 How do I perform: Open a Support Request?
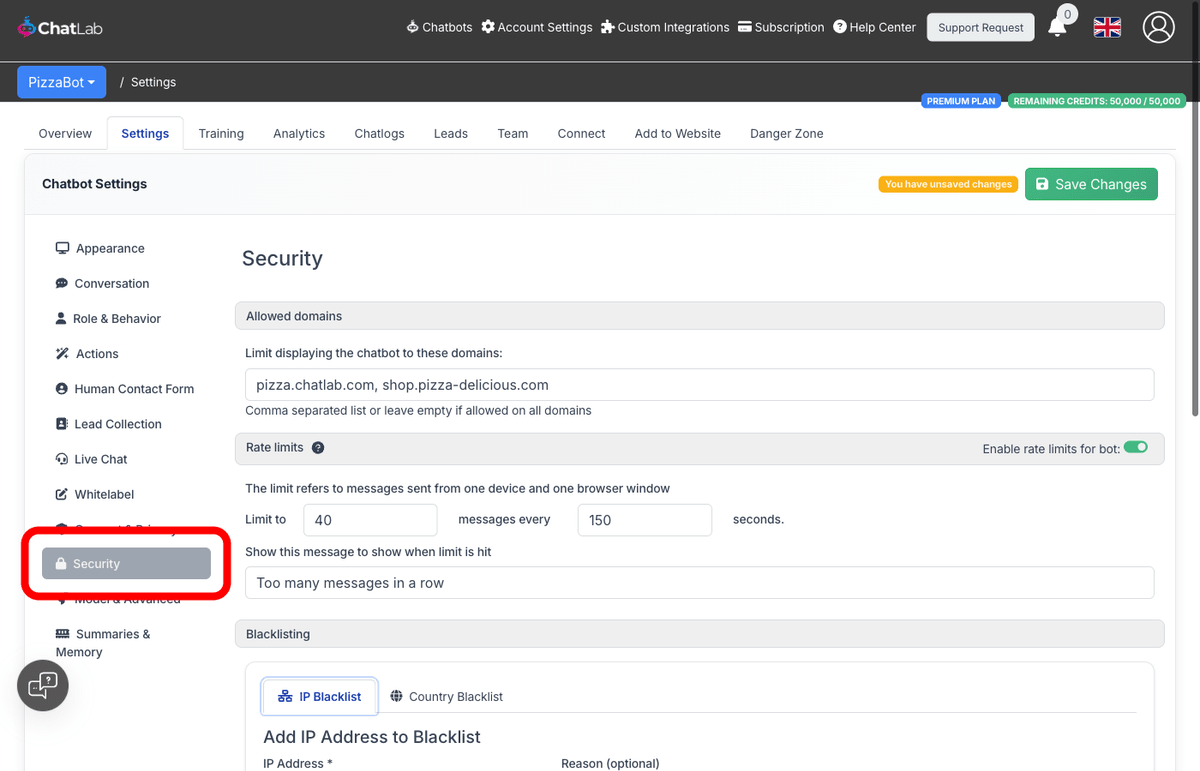click(x=980, y=27)
